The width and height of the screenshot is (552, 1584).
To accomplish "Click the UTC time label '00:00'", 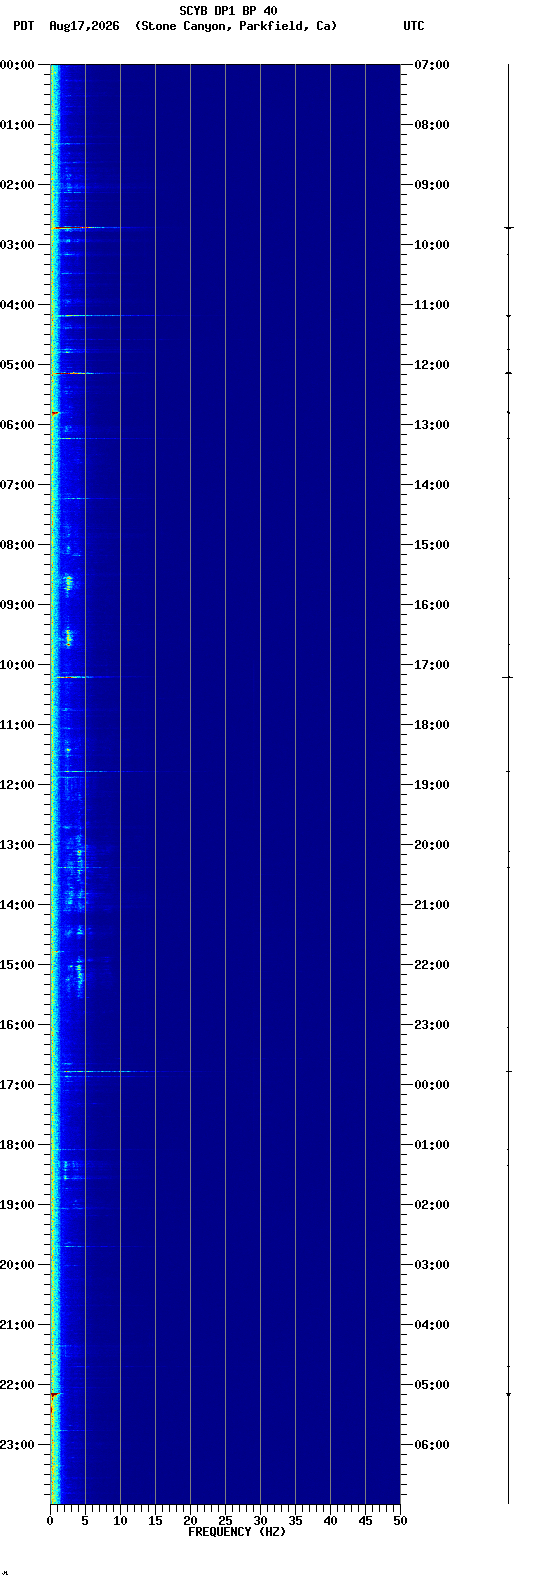I will tap(432, 1085).
